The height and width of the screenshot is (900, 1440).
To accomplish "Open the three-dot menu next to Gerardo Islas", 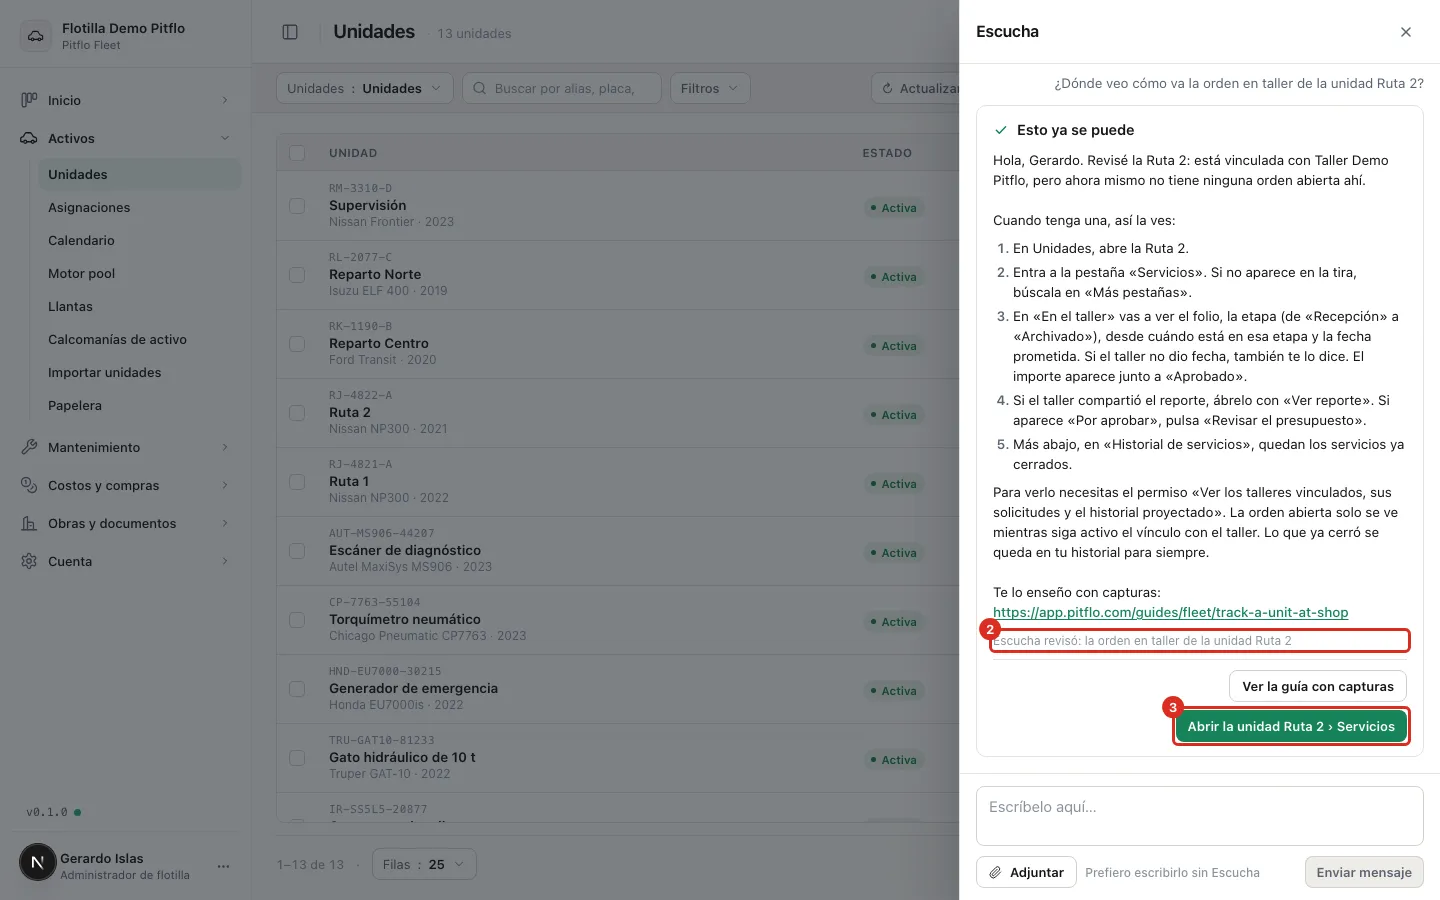I will point(223,866).
